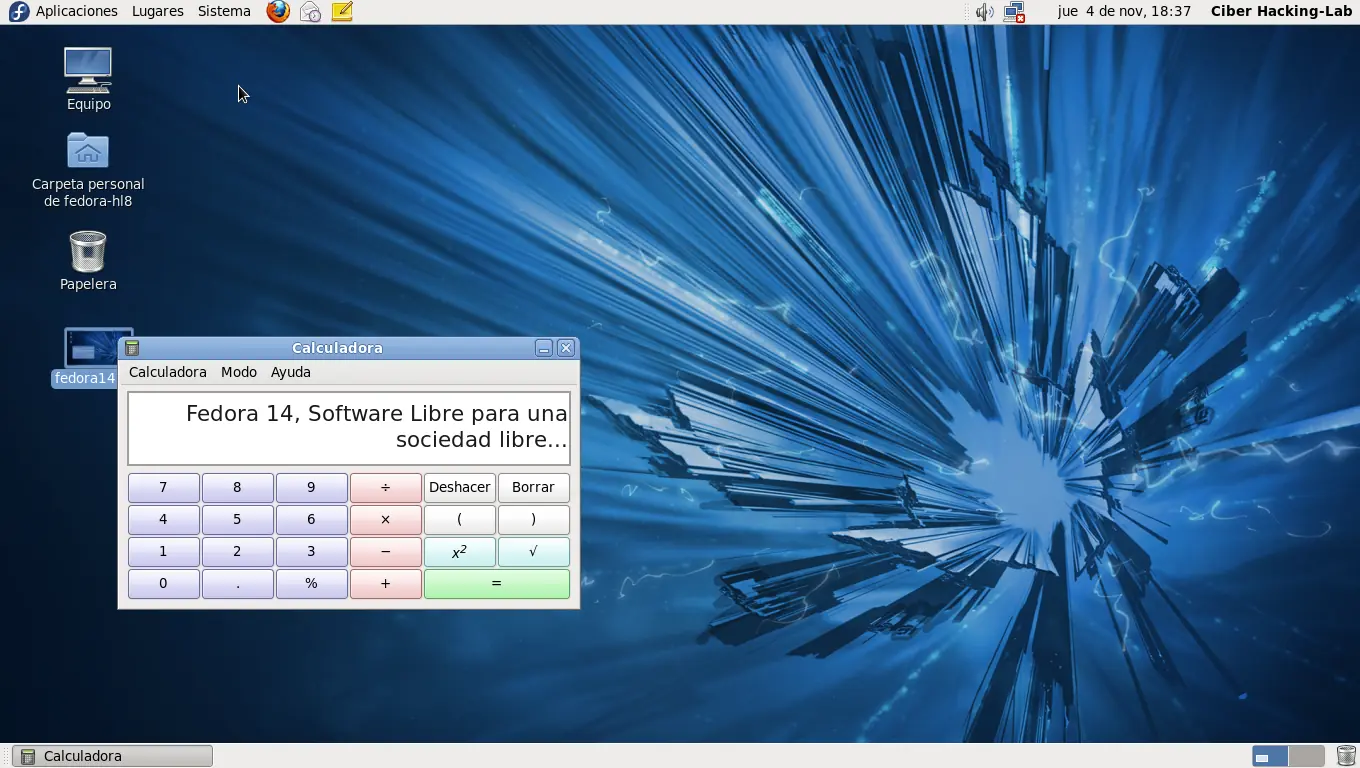Click the number 5 key
Image resolution: width=1360 pixels, height=768 pixels.
tap(238, 520)
